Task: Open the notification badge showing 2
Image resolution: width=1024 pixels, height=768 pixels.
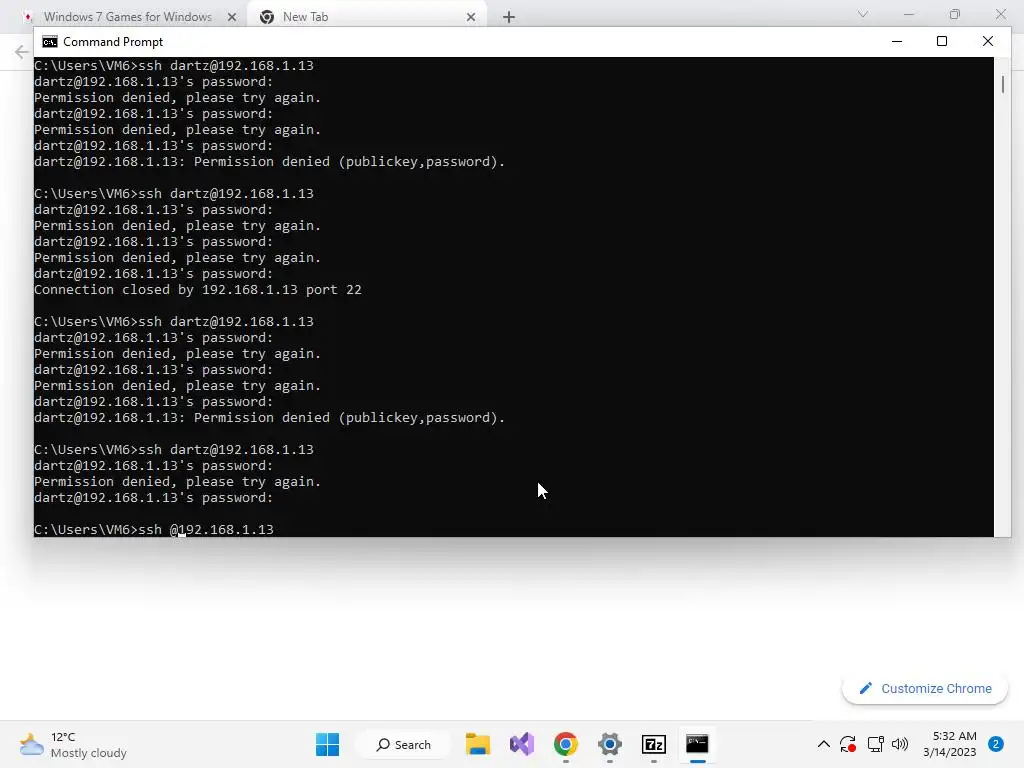Action: click(995, 744)
